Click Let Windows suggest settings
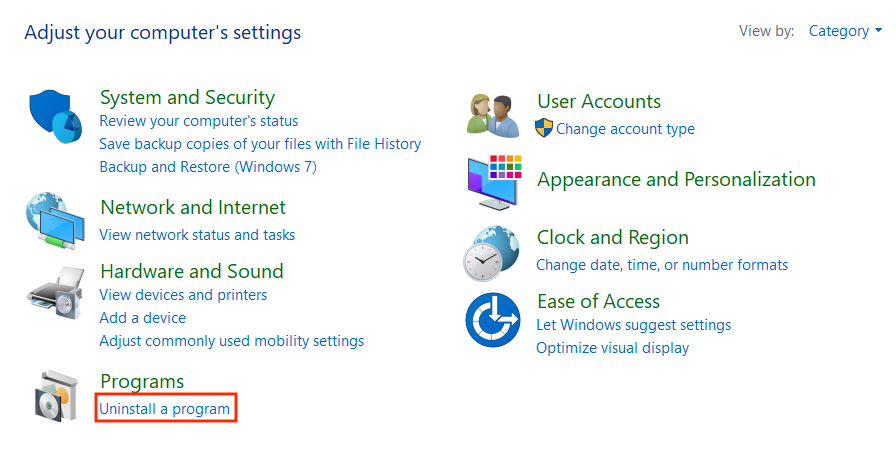Image resolution: width=896 pixels, height=465 pixels. click(633, 325)
